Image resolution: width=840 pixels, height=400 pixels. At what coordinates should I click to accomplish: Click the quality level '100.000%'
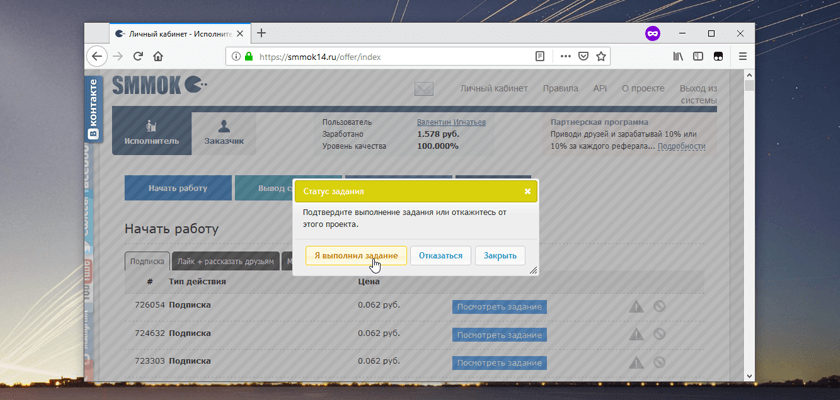coord(438,146)
